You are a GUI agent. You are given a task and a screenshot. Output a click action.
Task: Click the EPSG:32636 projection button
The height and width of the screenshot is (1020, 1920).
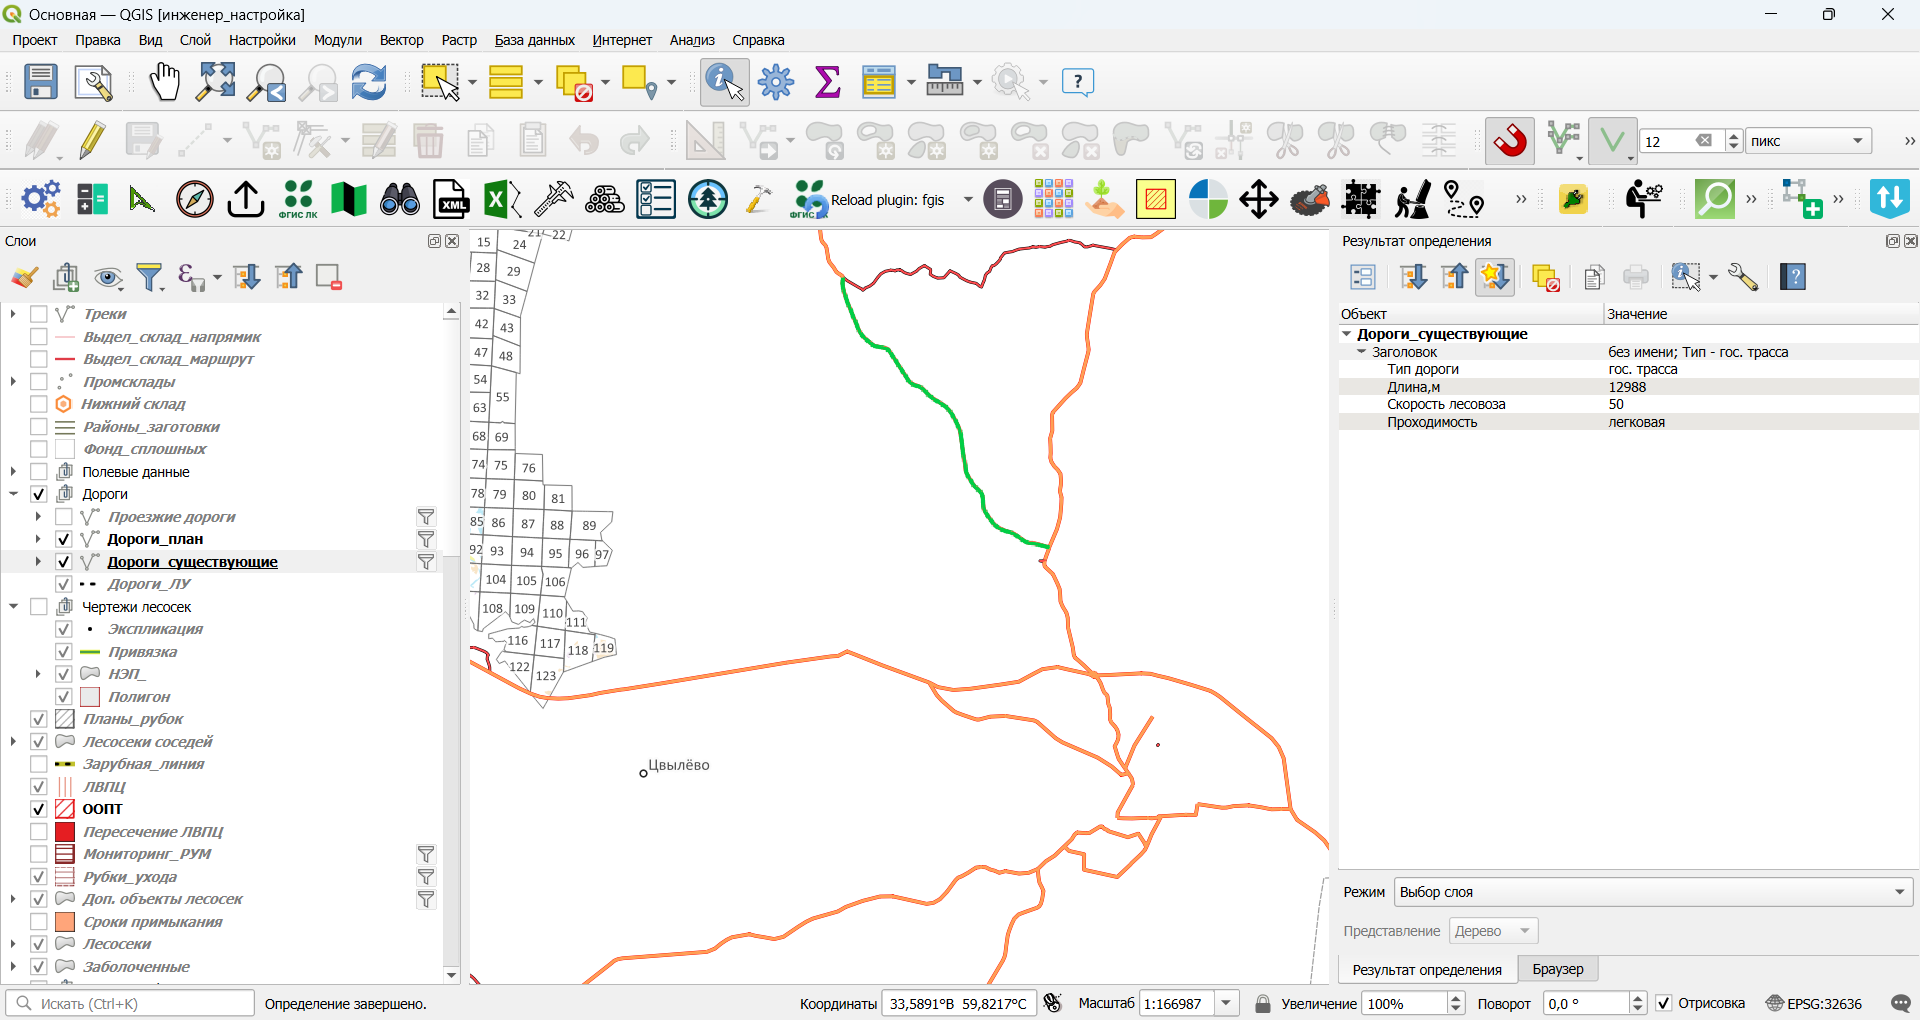pos(1814,1003)
